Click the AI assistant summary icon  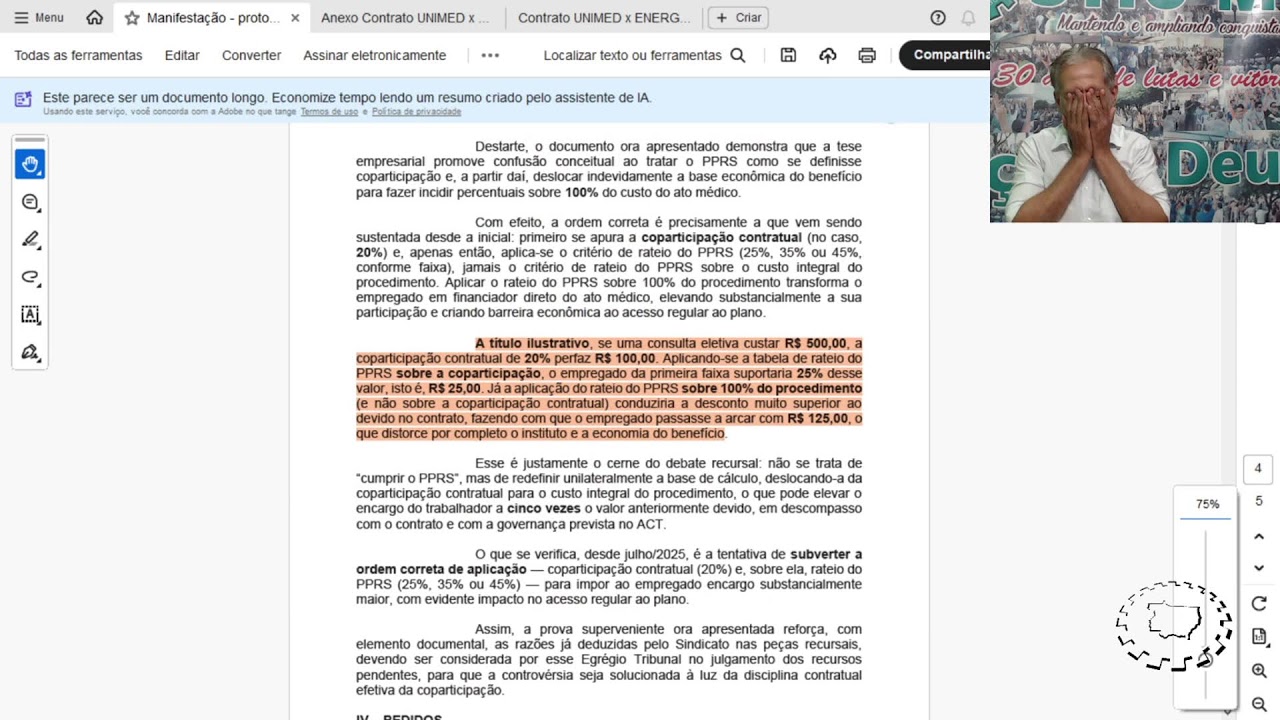click(23, 98)
